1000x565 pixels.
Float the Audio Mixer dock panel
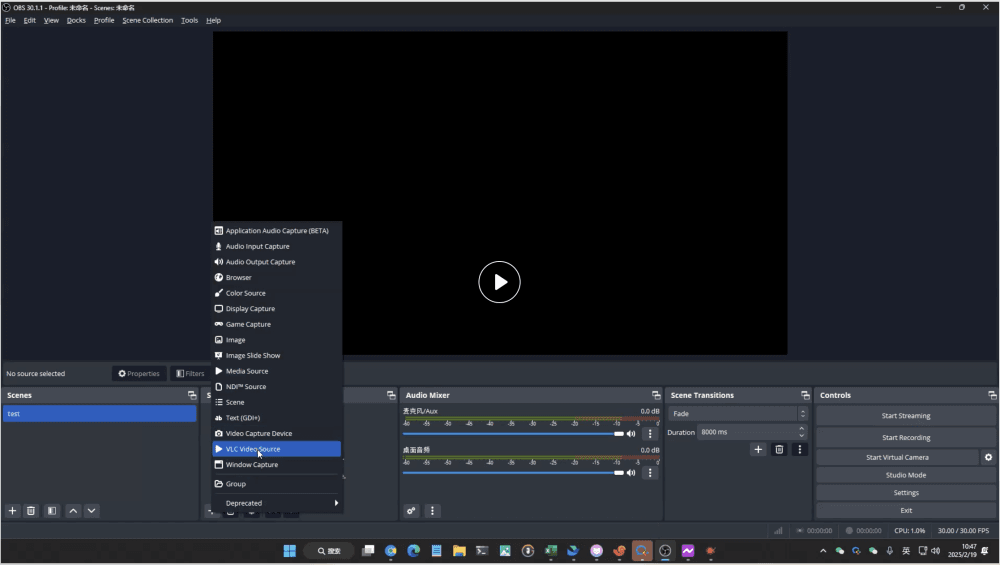[x=656, y=395]
